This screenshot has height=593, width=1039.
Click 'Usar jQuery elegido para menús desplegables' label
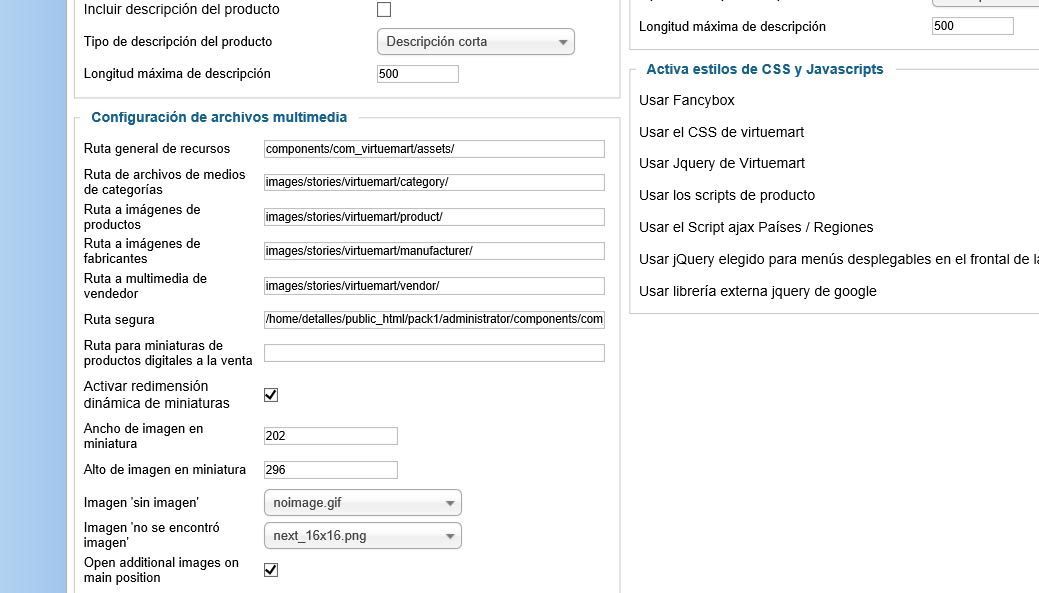839,260
